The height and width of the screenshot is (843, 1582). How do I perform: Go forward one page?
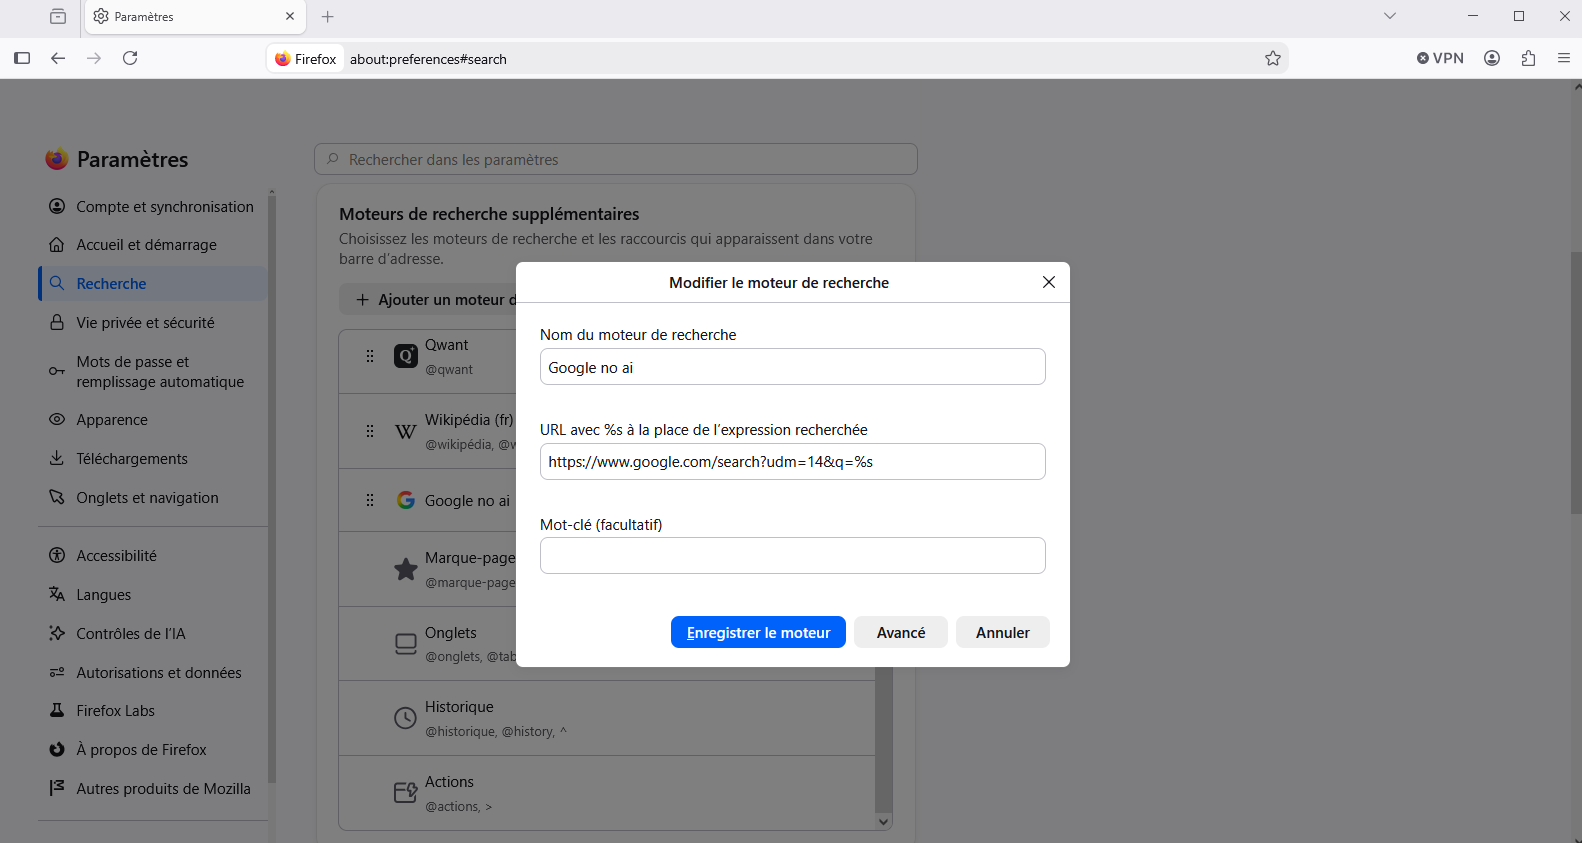tap(94, 59)
